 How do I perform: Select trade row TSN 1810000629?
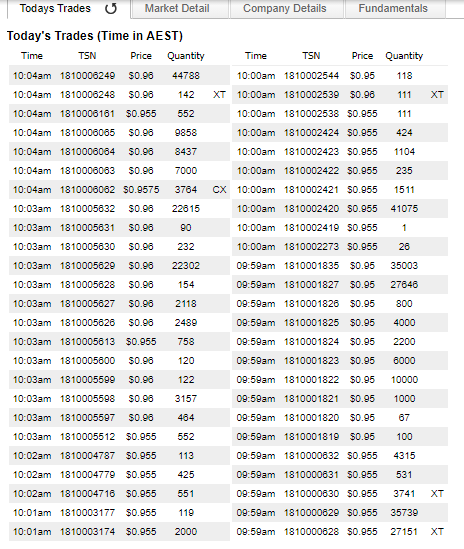click(340, 513)
